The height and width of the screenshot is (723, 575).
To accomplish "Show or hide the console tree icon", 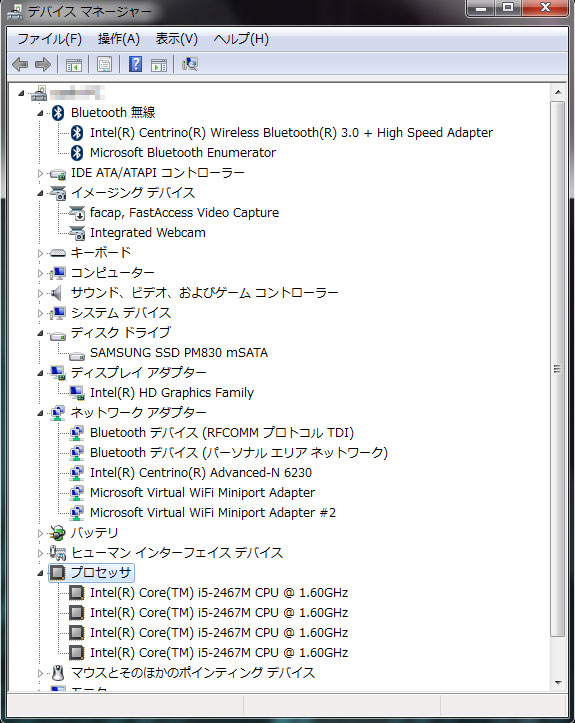I will coord(74,65).
